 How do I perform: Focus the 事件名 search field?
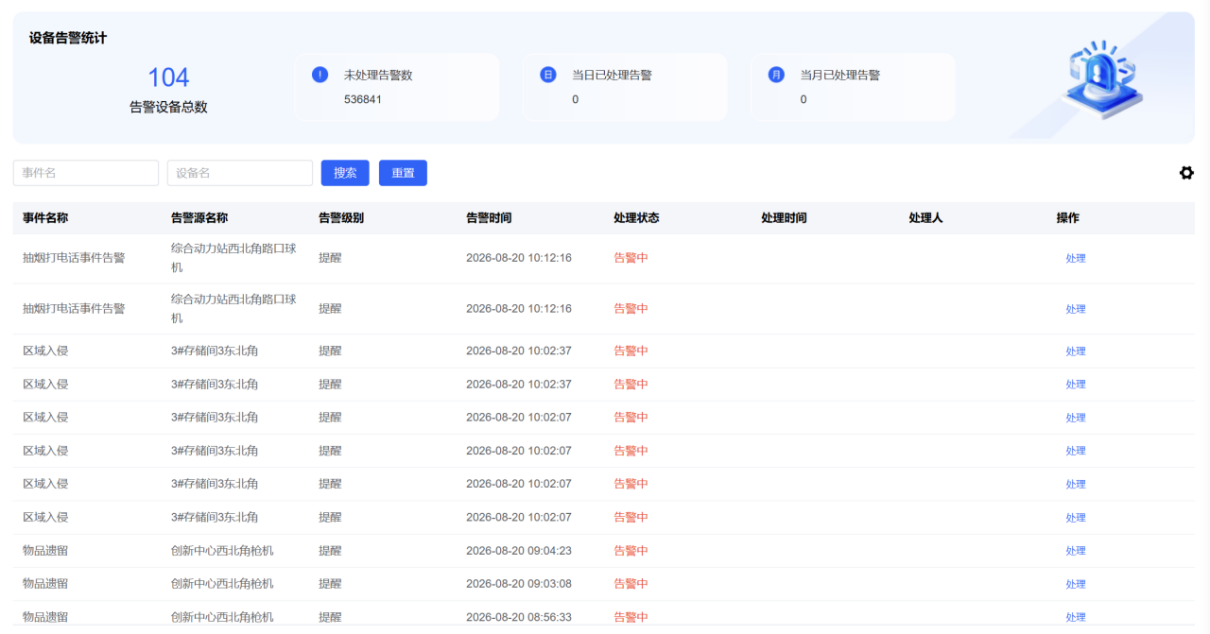[86, 173]
